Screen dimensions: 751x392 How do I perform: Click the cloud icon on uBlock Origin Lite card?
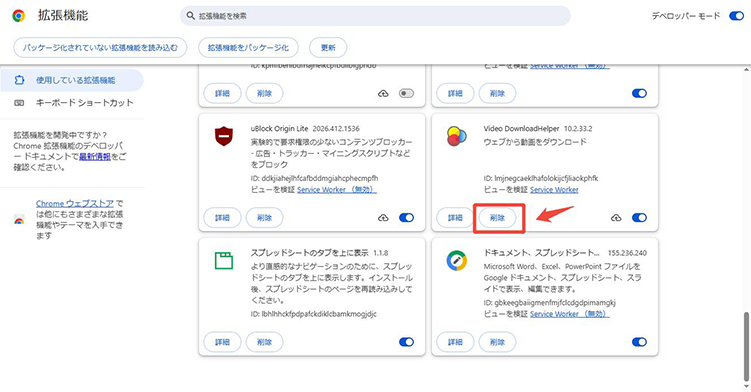tap(383, 218)
